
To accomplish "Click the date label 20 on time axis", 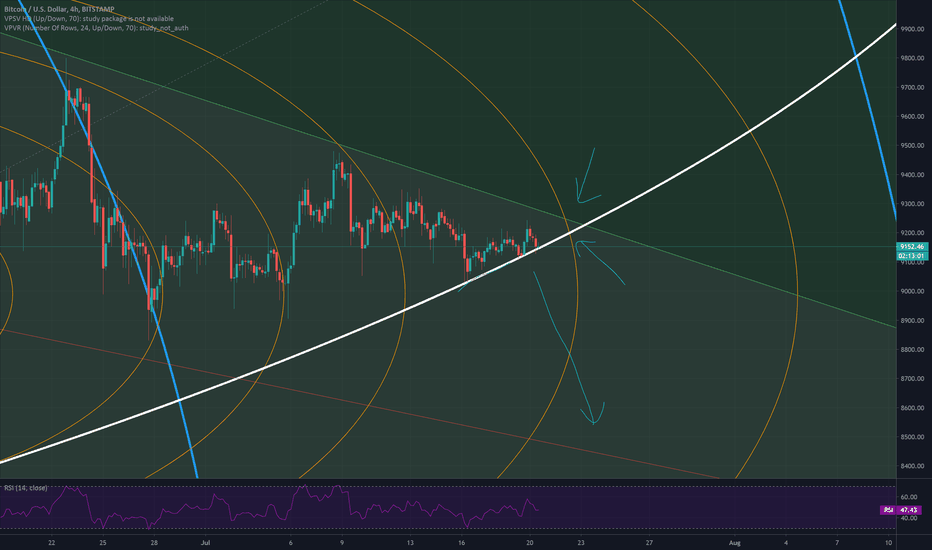I will [x=530, y=543].
